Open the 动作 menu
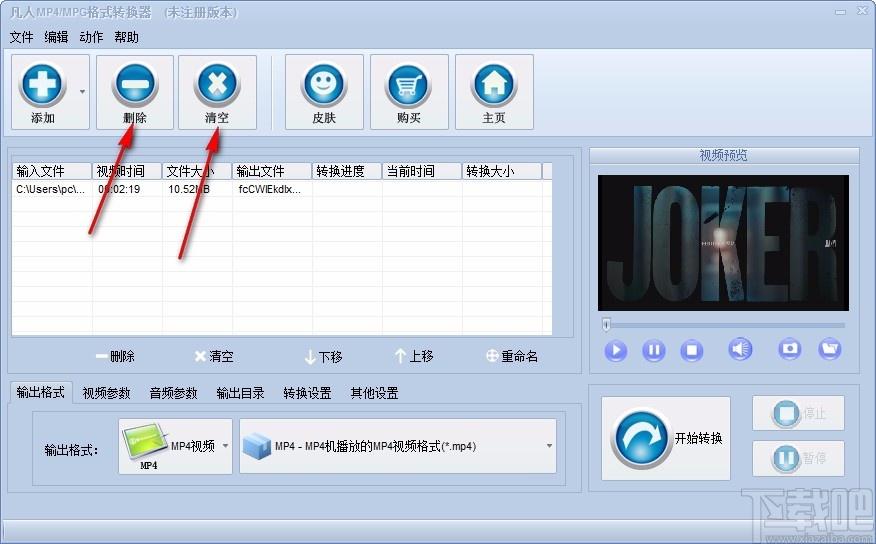This screenshot has width=876, height=544. point(91,37)
